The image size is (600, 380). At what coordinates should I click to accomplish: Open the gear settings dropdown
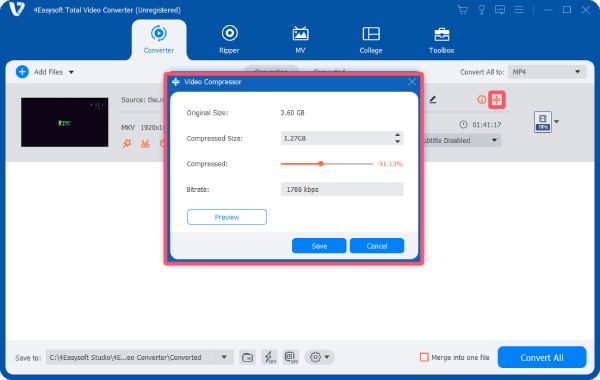320,357
